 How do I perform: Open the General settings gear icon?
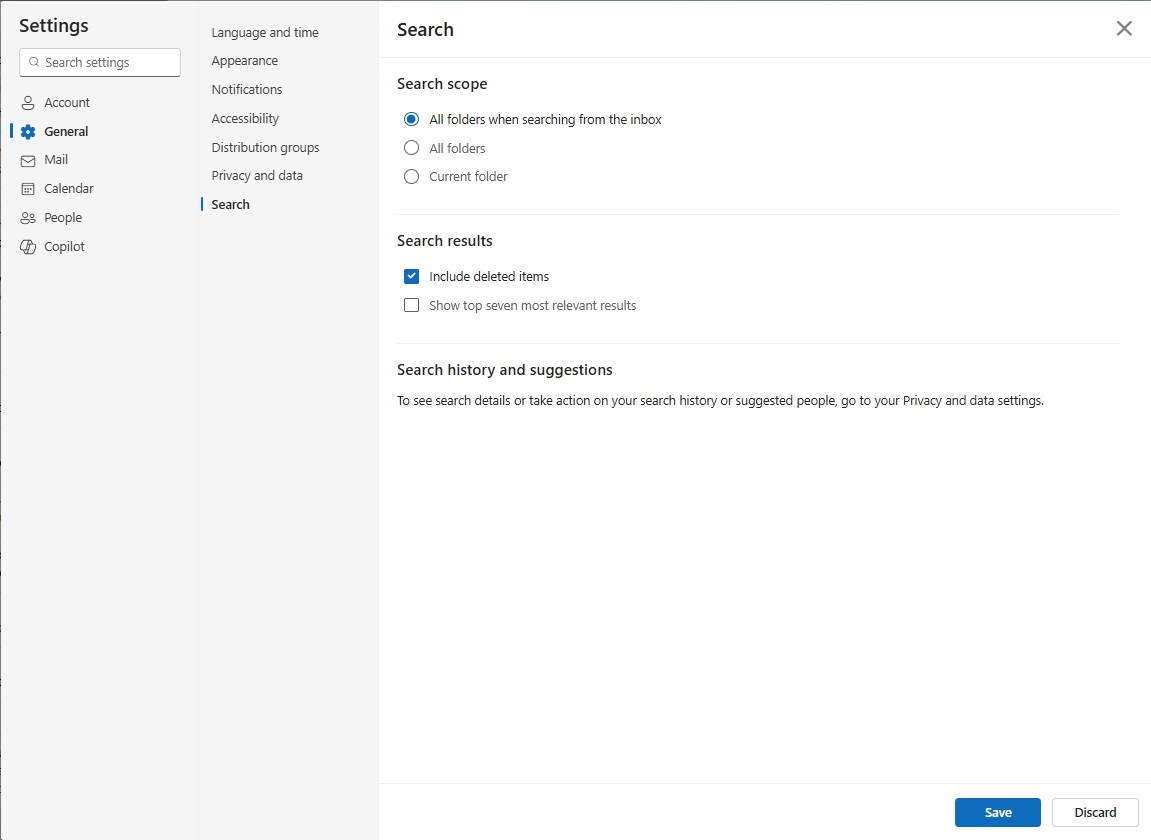click(27, 131)
